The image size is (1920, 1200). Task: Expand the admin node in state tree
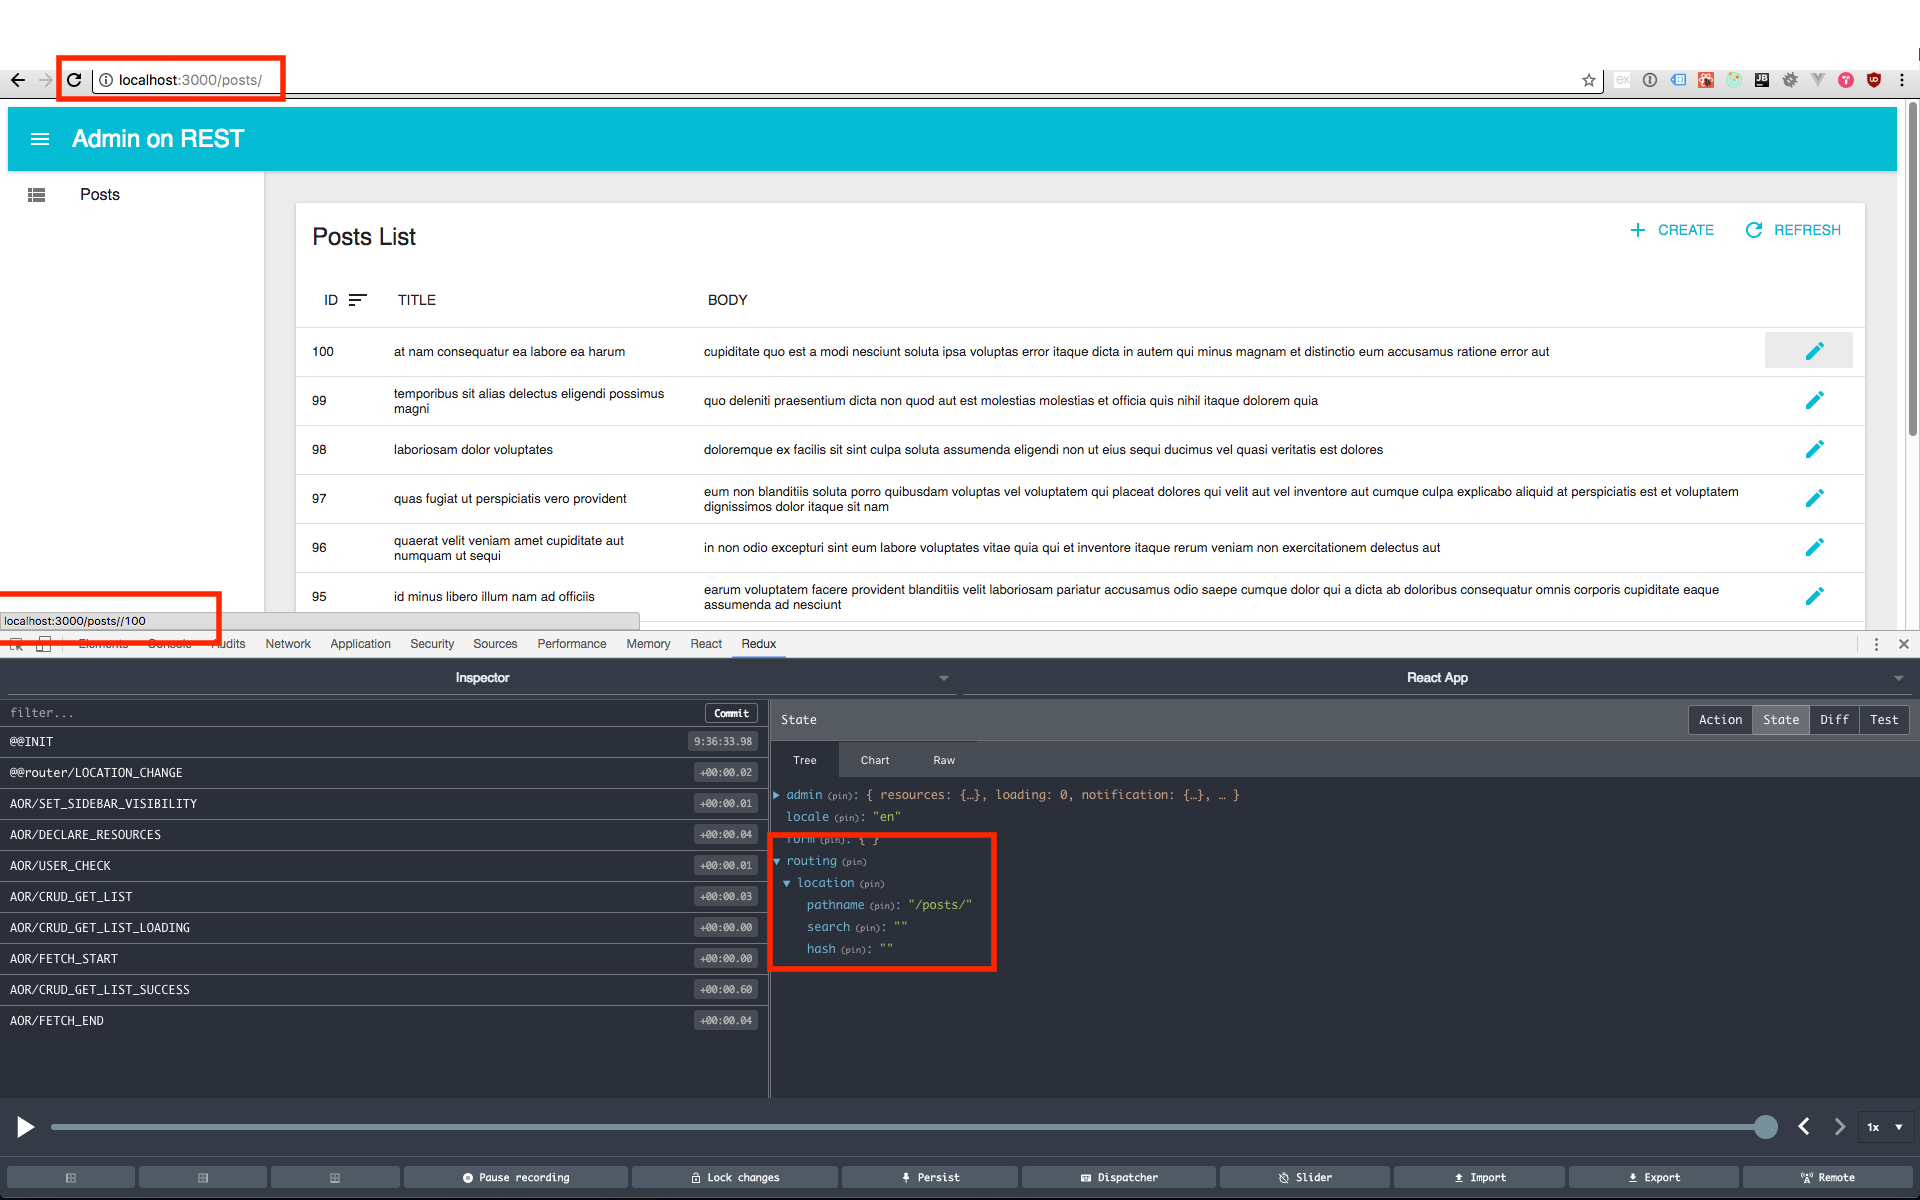[778, 795]
